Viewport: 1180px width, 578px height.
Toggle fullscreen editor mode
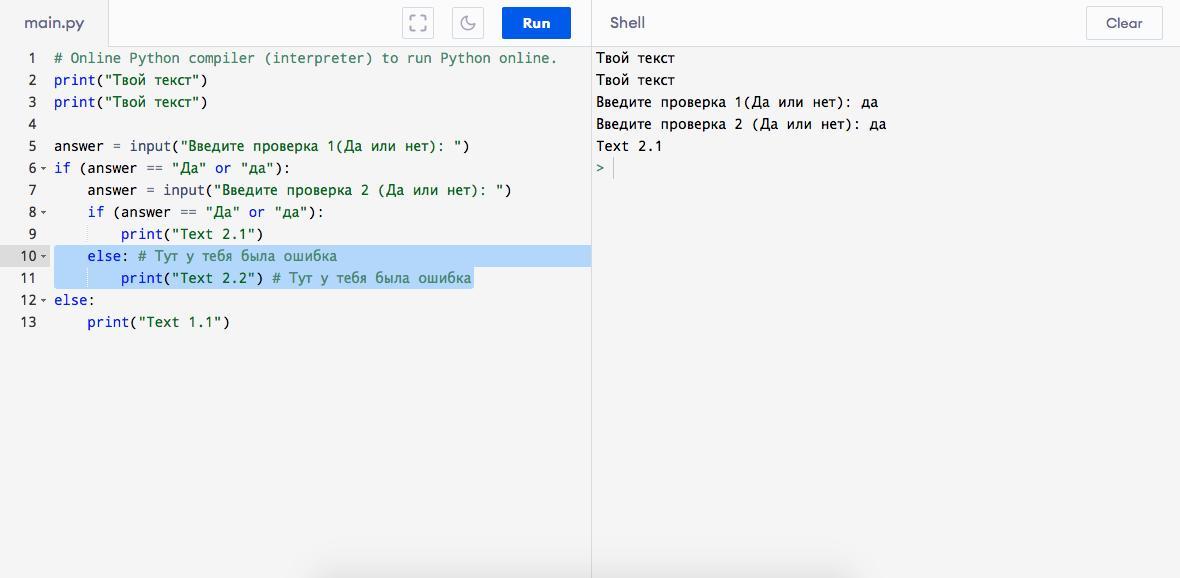[x=418, y=23]
